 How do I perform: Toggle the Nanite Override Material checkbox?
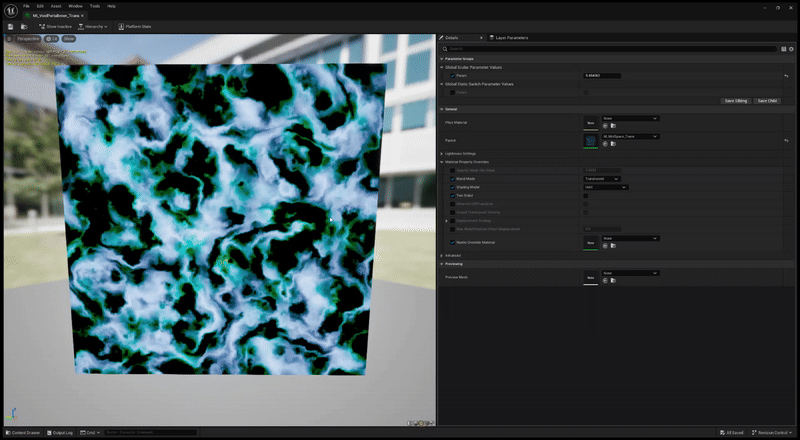click(x=453, y=242)
